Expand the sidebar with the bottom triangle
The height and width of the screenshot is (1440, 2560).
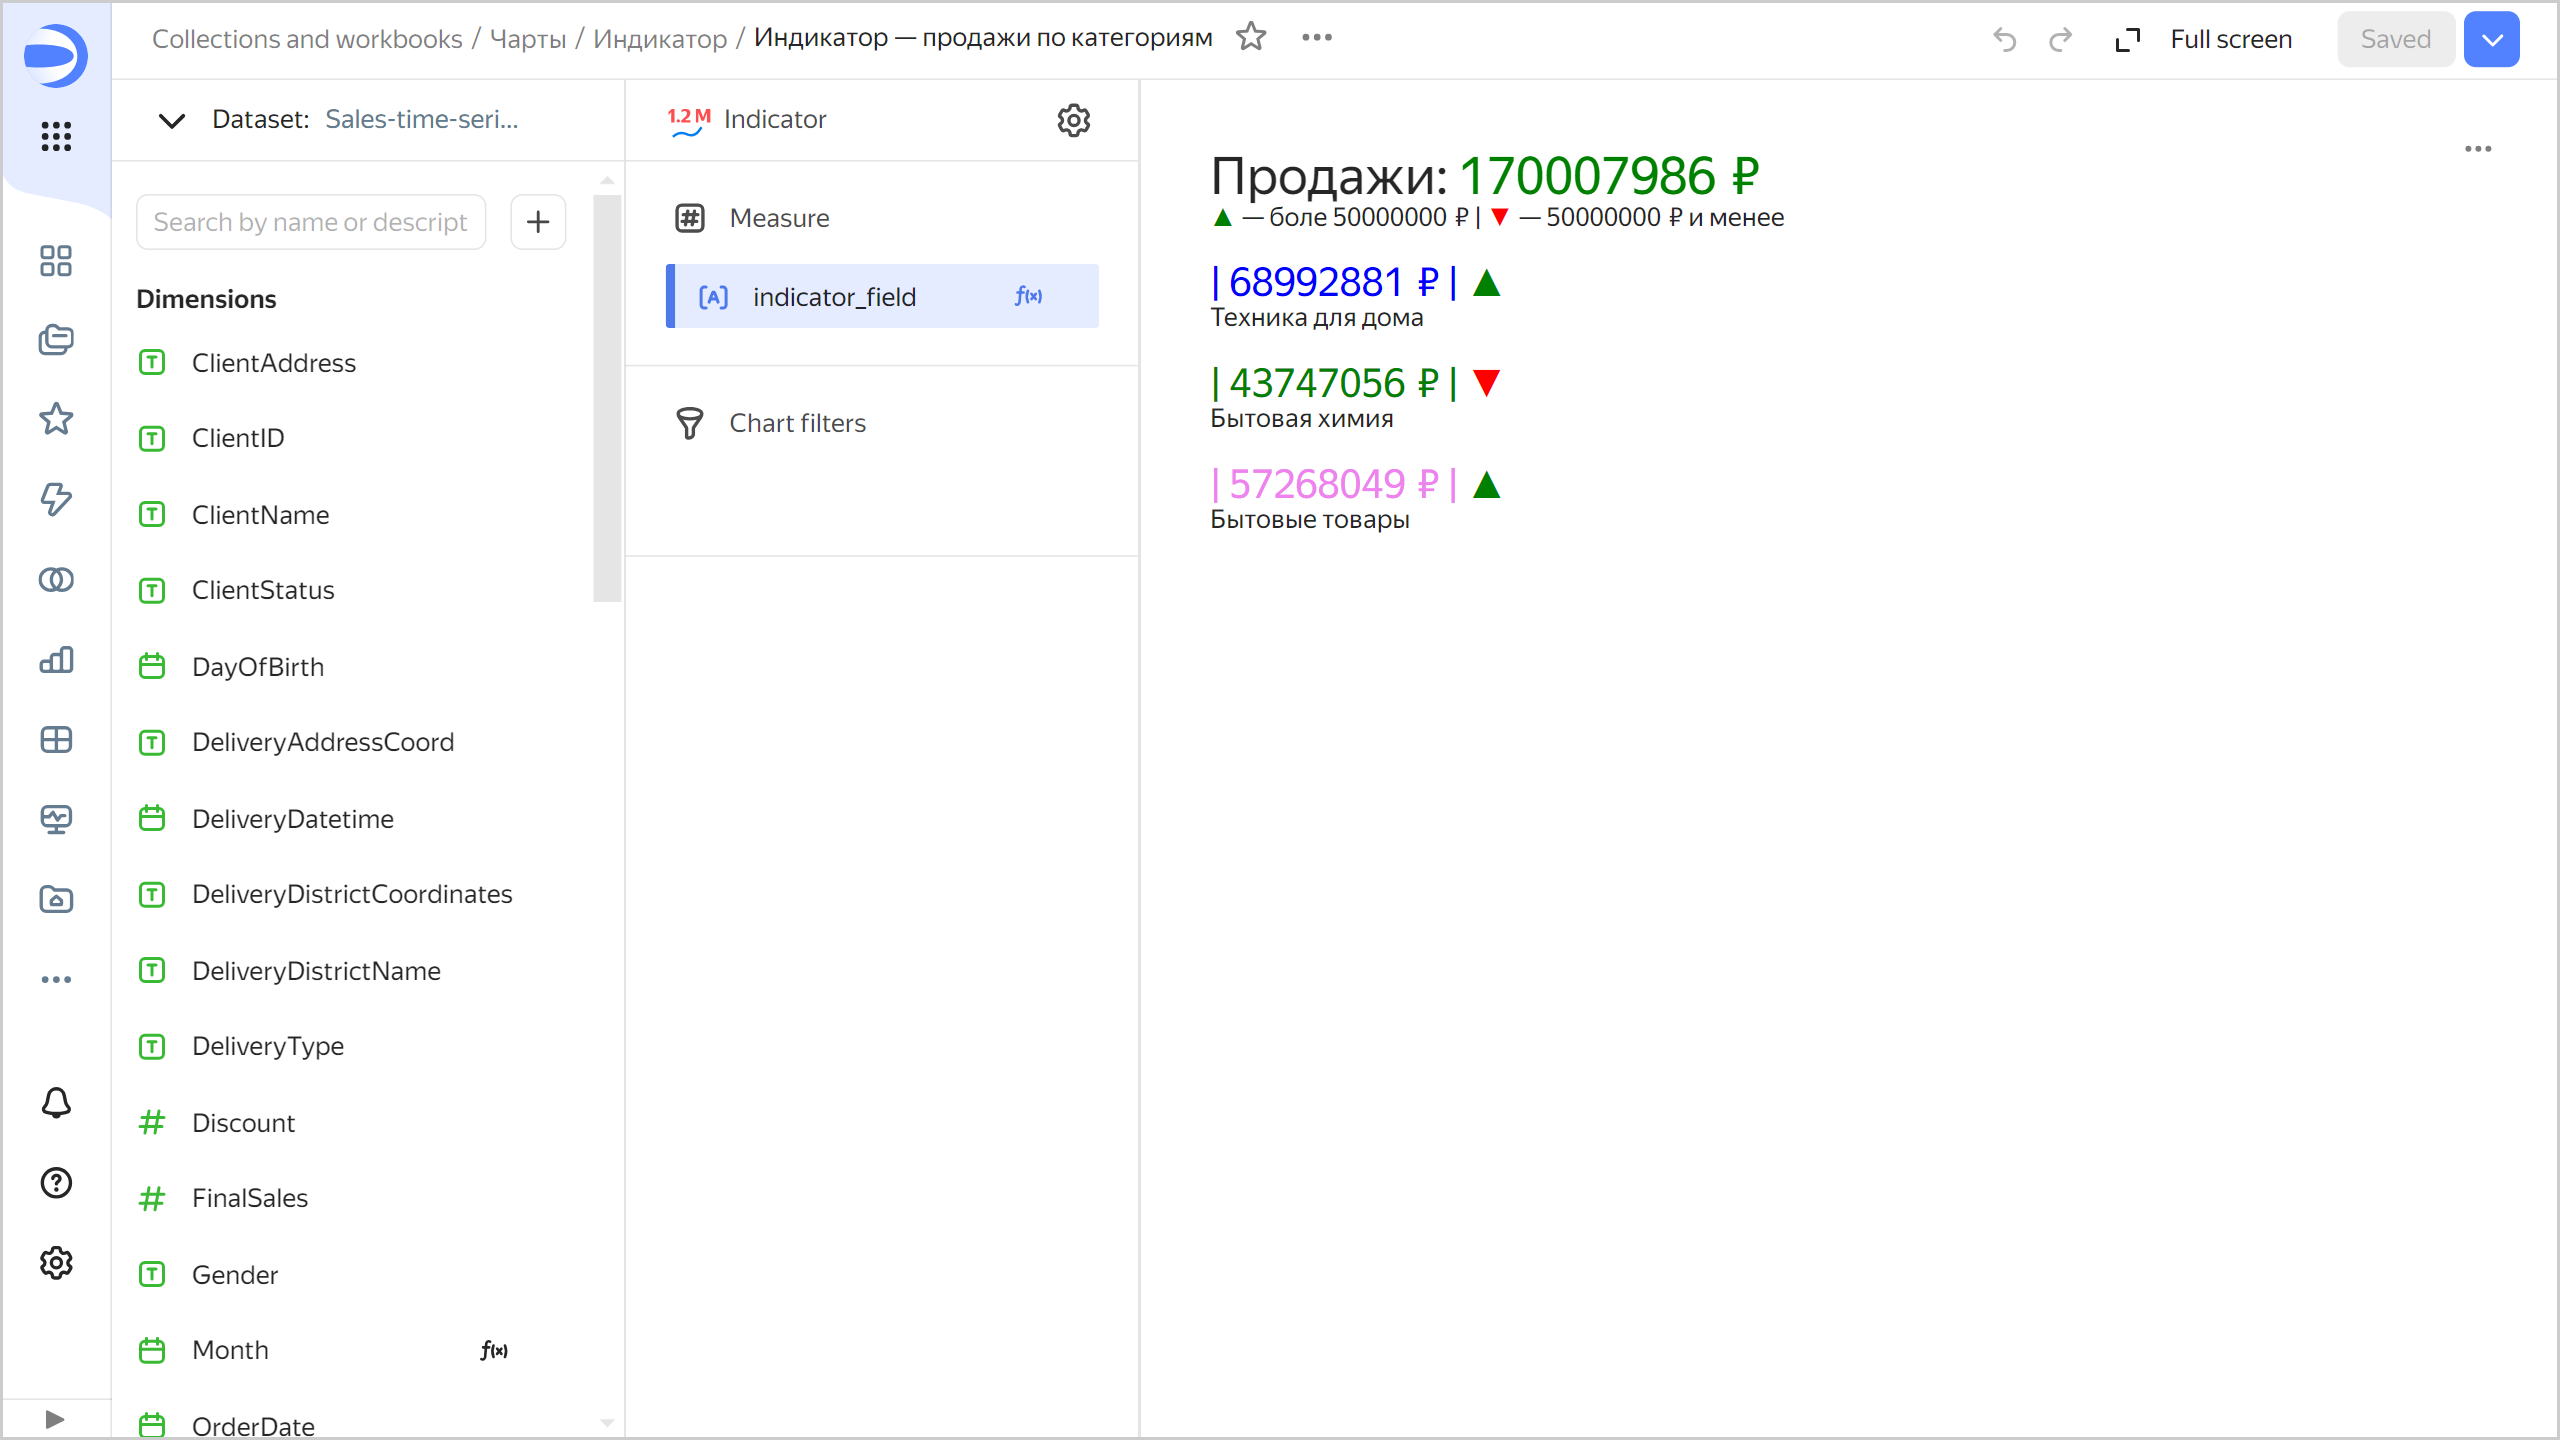coord(56,1419)
